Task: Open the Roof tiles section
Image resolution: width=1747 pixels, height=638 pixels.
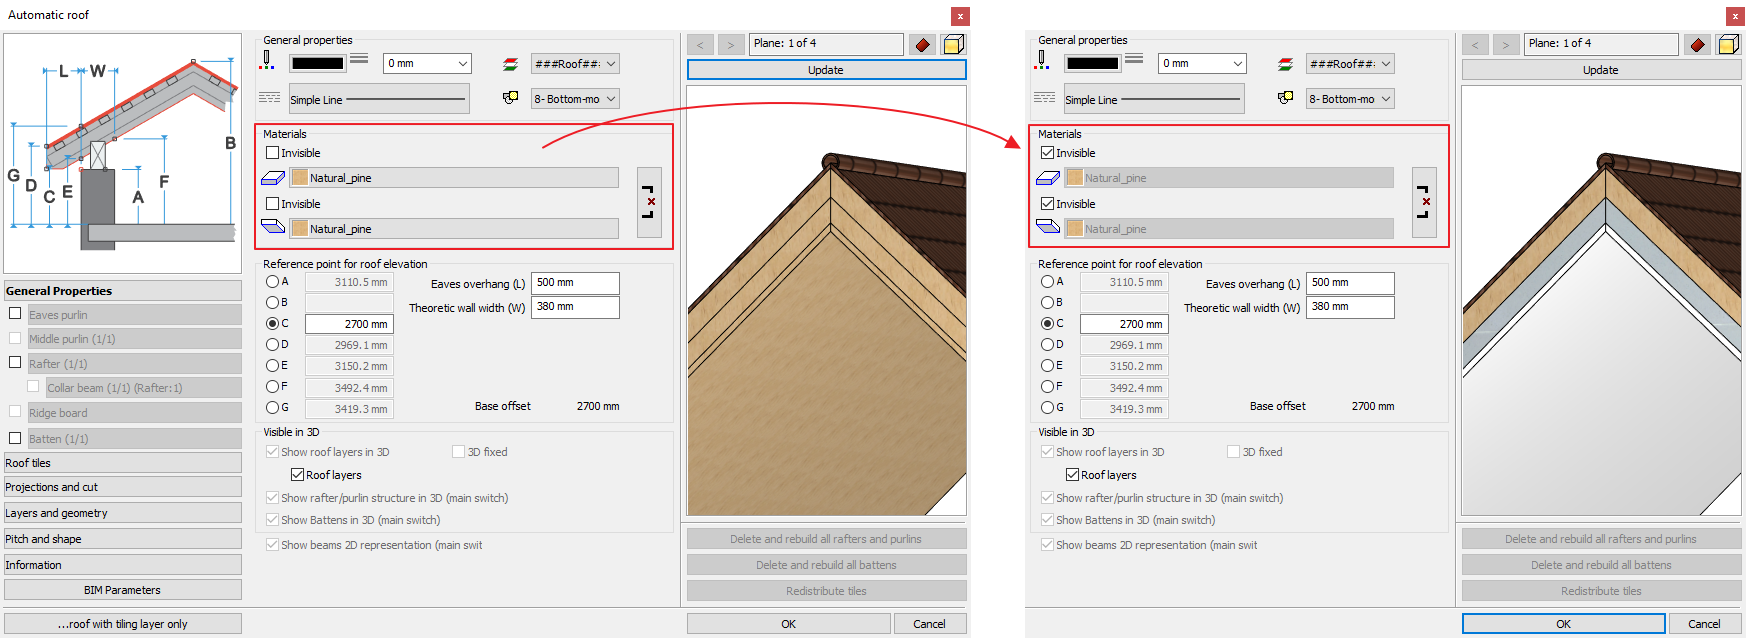Action: click(x=122, y=463)
